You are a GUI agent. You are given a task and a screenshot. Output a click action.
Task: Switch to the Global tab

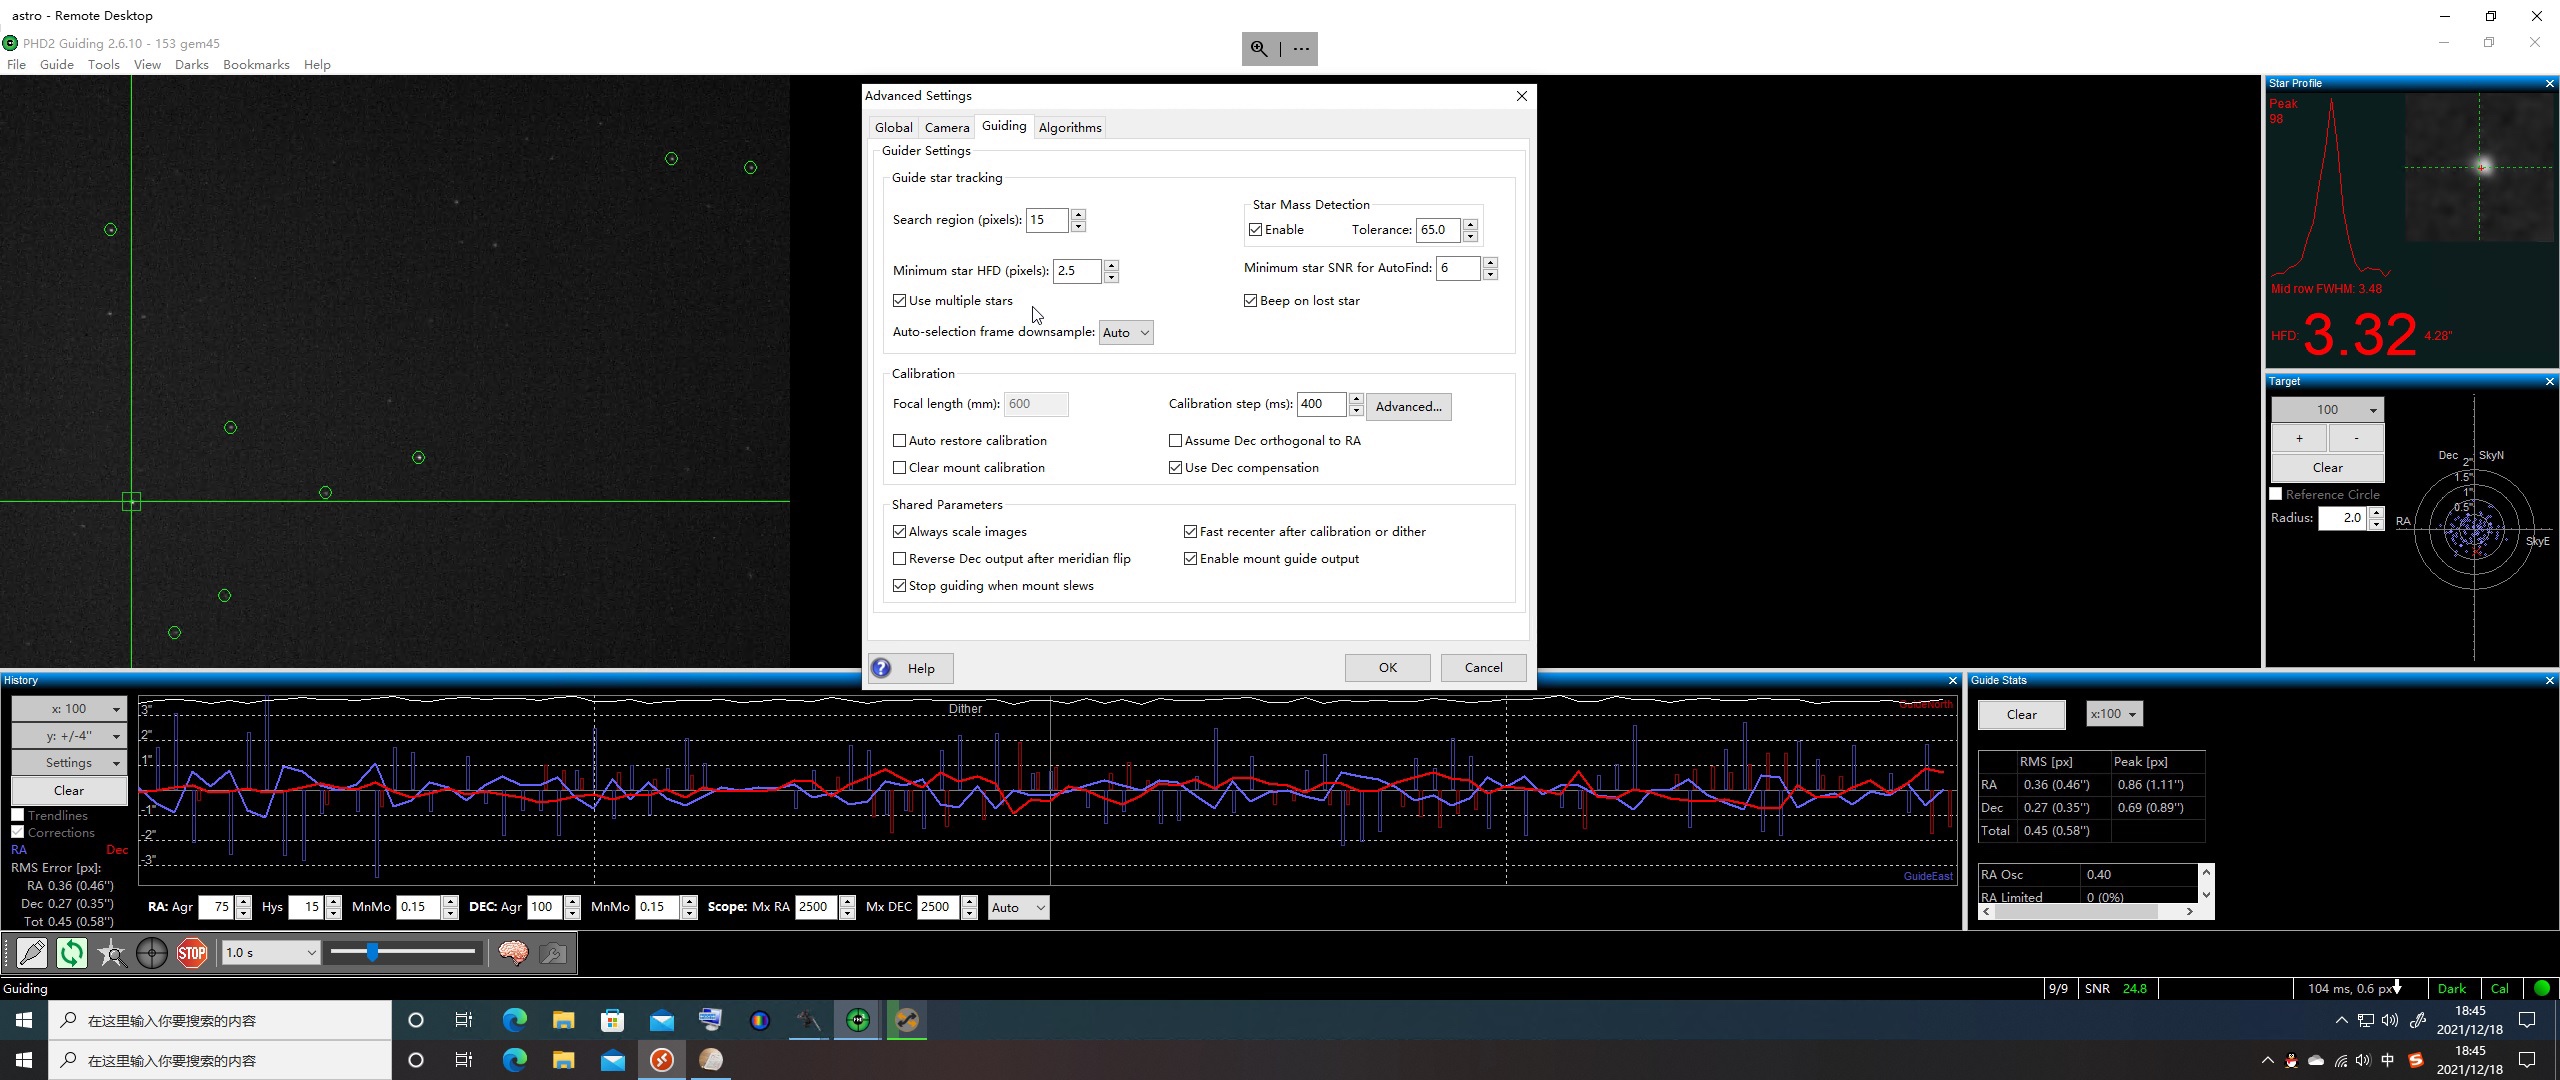pos(893,128)
